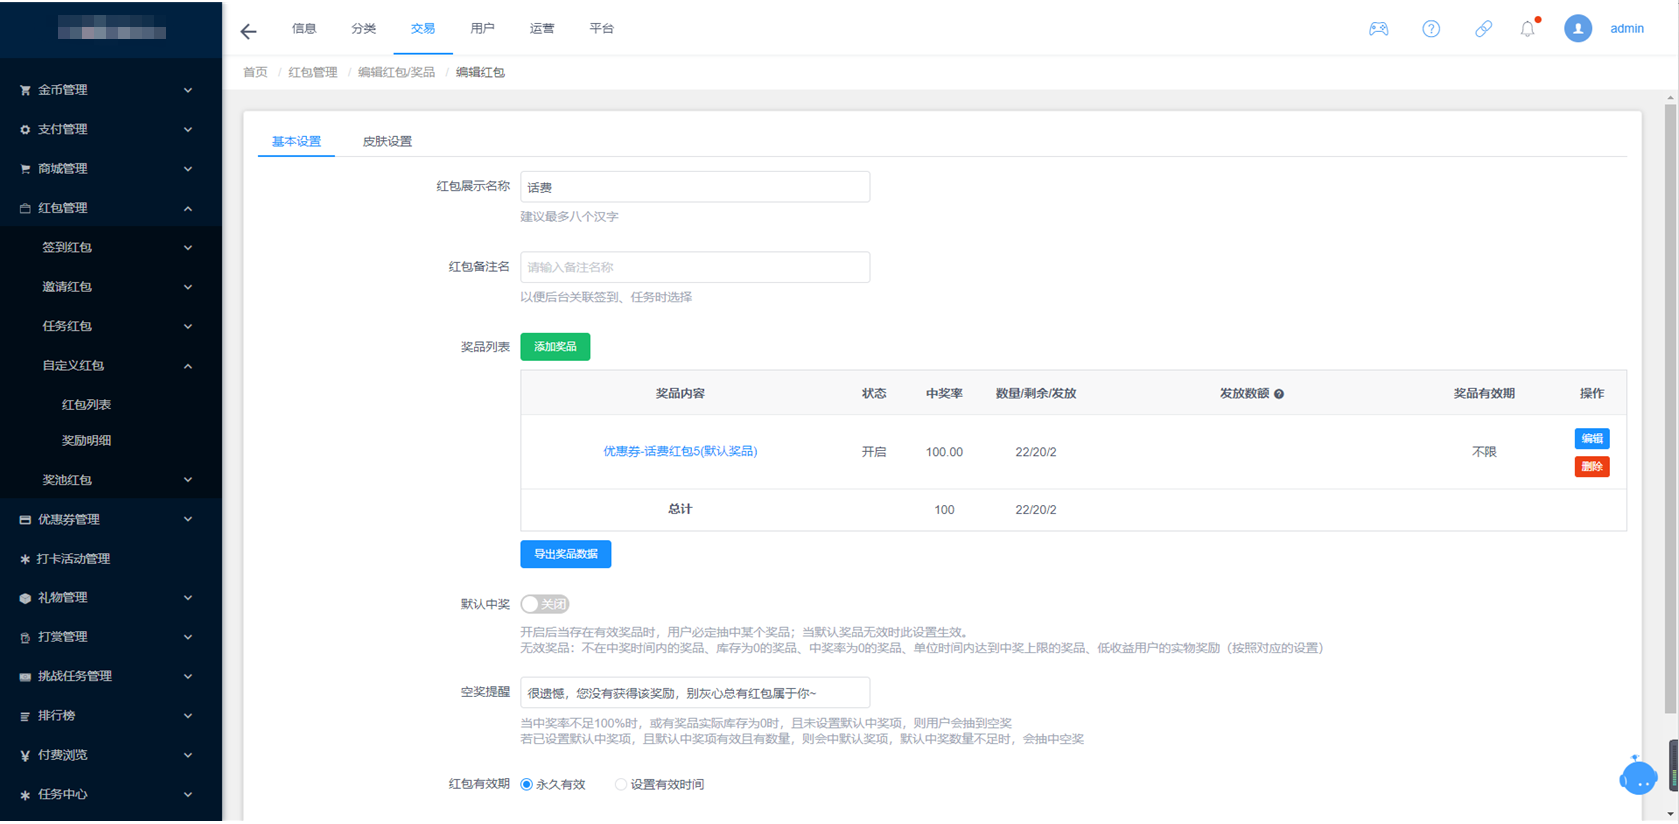The image size is (1679, 824).
Task: Click the blue 编辑 button in prize row
Action: pyautogui.click(x=1592, y=439)
